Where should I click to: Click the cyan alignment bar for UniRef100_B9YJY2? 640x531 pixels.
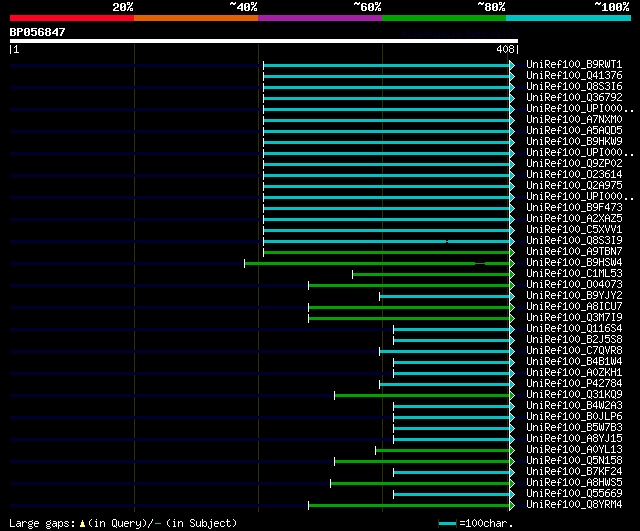444,297
